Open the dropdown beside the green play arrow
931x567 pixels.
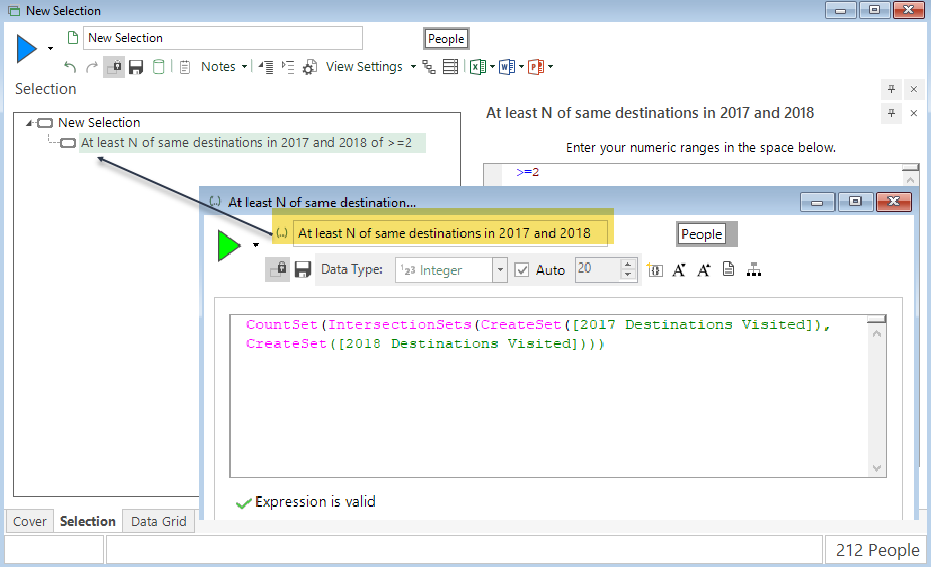click(256, 245)
